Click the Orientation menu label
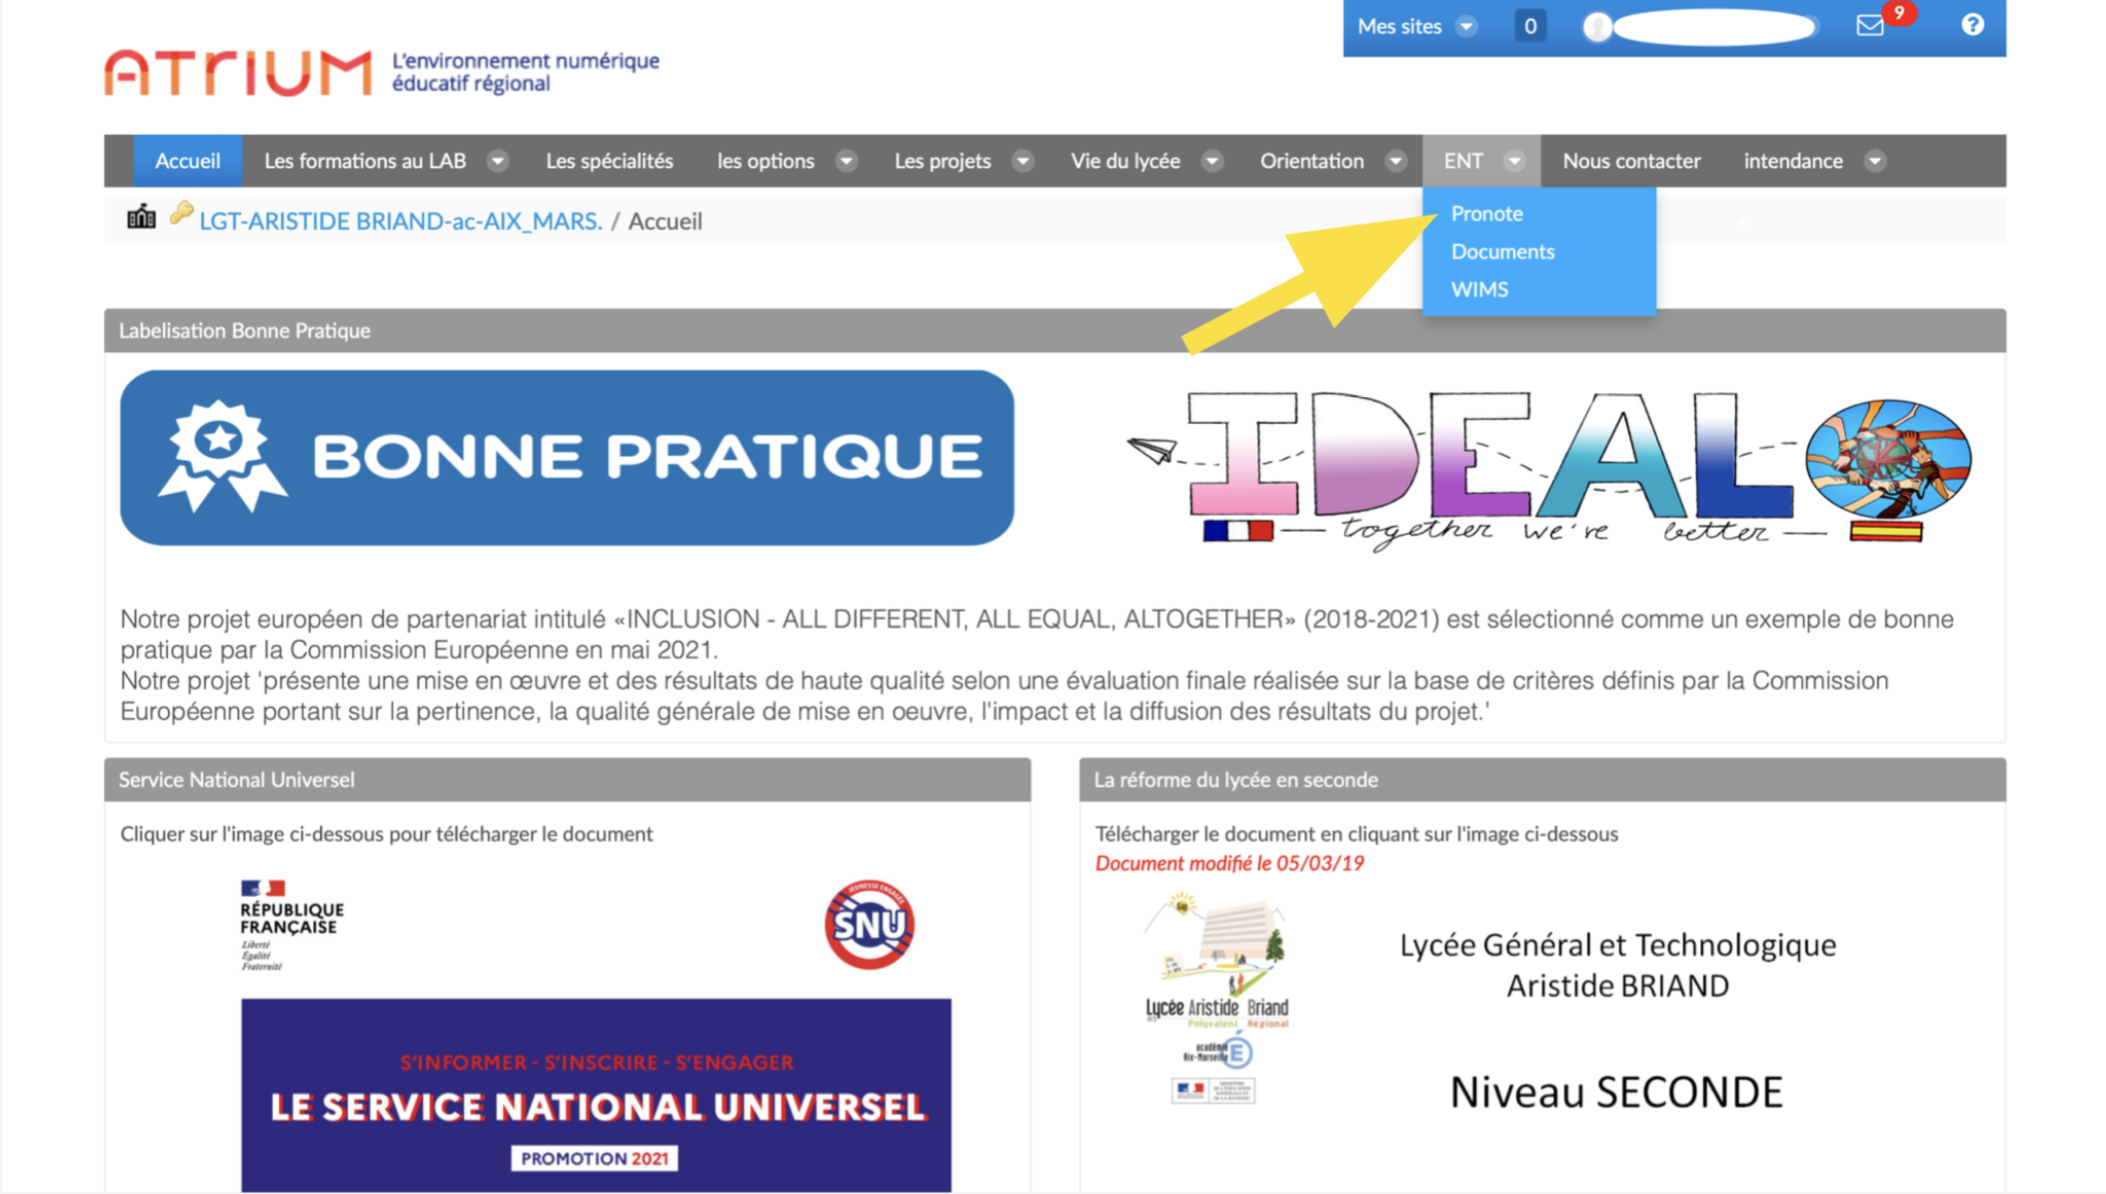Viewport: 2106px width, 1194px height. tap(1311, 161)
